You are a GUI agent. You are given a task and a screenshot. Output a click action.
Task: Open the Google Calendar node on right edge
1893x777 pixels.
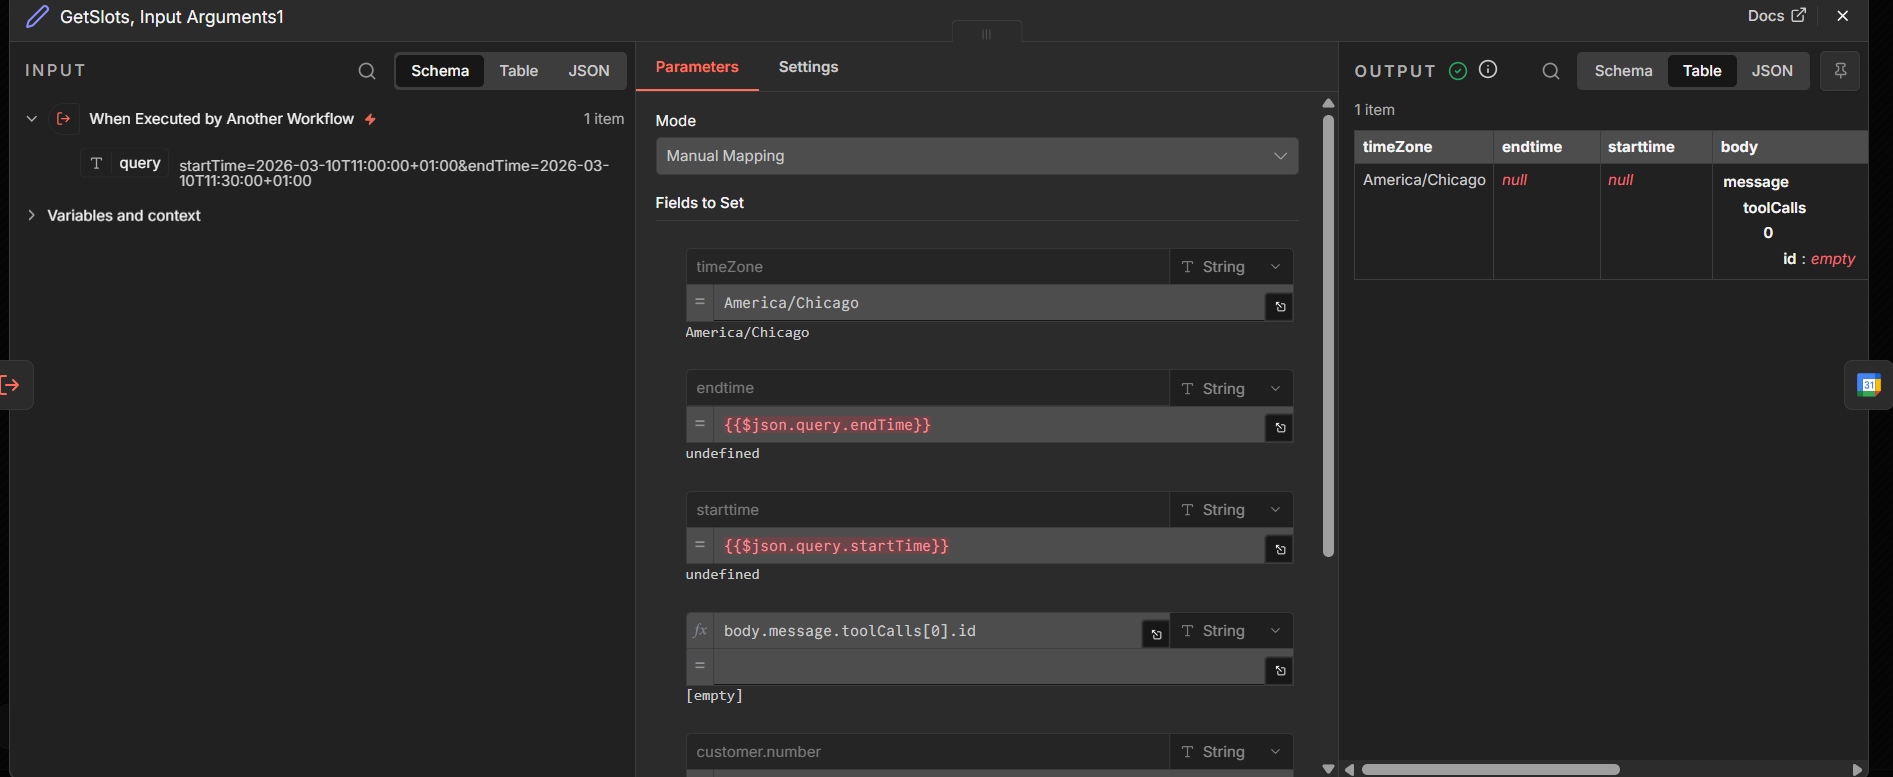coord(1867,385)
